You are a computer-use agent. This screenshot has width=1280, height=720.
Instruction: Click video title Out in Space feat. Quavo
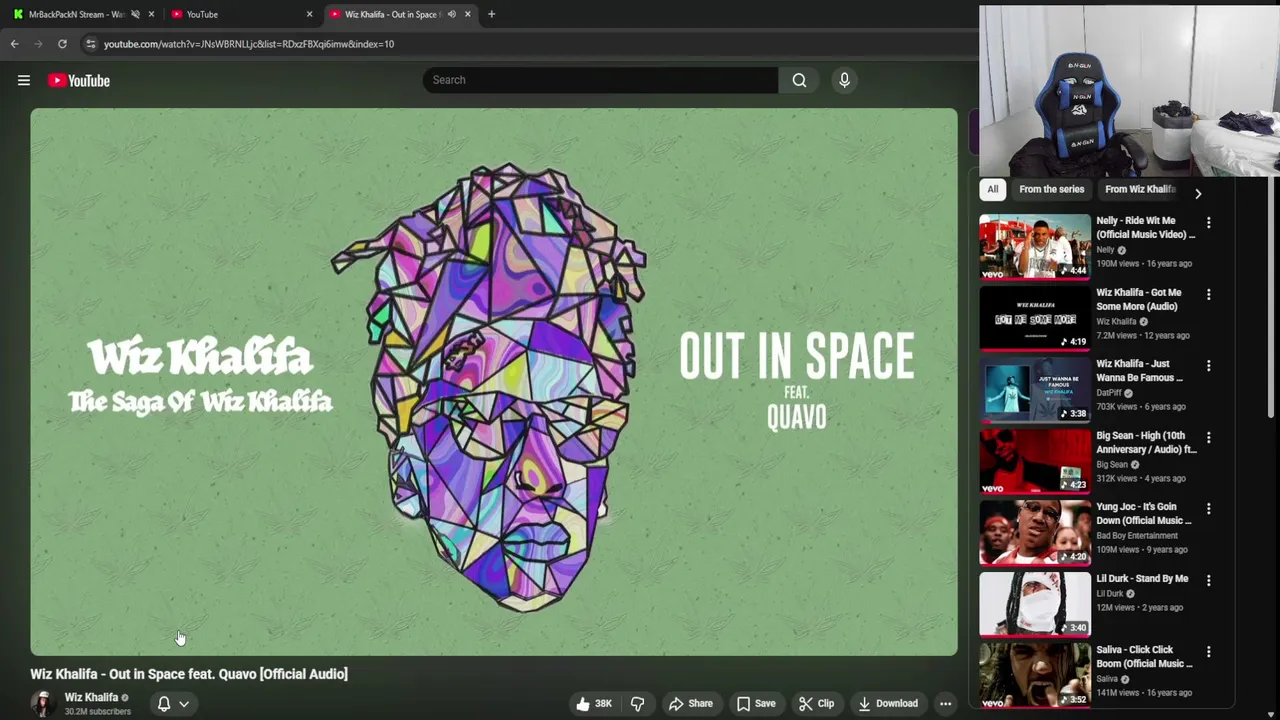pos(189,674)
